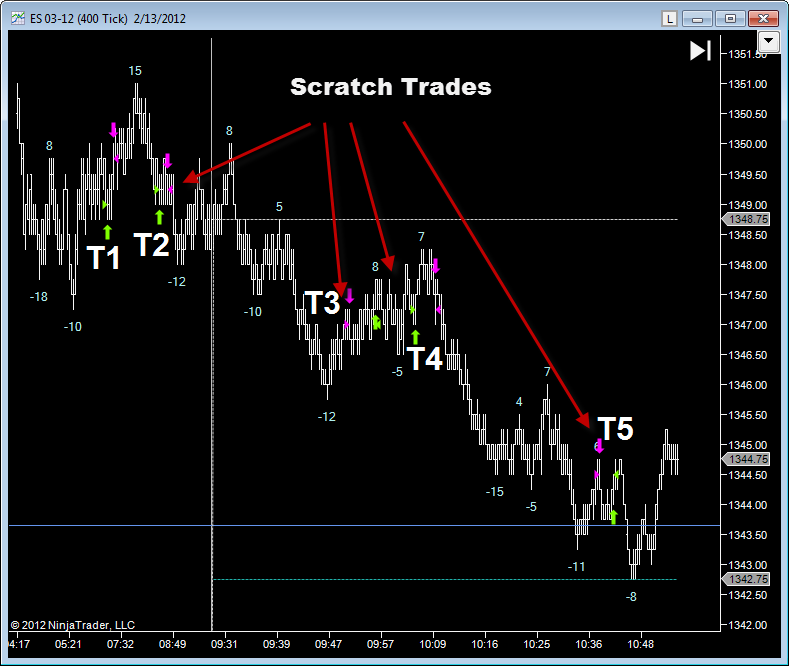Click the 1342.75 price marker on axis
The width and height of the screenshot is (789, 666).
746,579
